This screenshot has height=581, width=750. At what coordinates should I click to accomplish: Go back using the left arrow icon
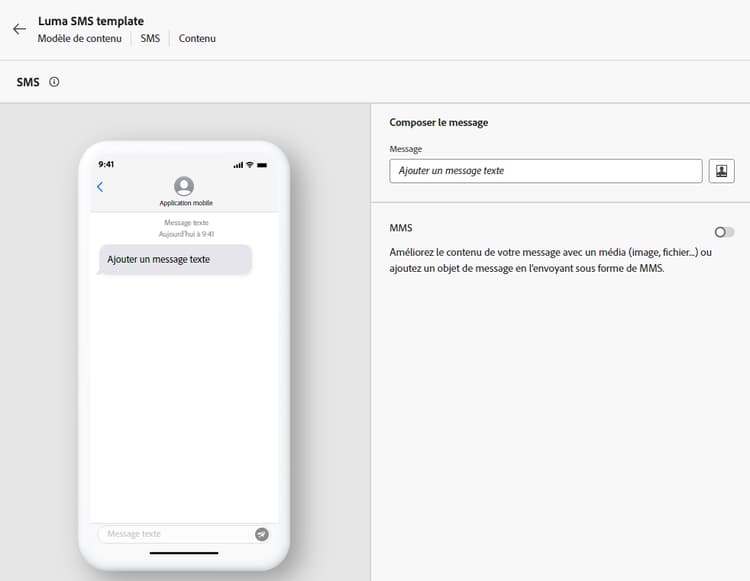click(19, 29)
